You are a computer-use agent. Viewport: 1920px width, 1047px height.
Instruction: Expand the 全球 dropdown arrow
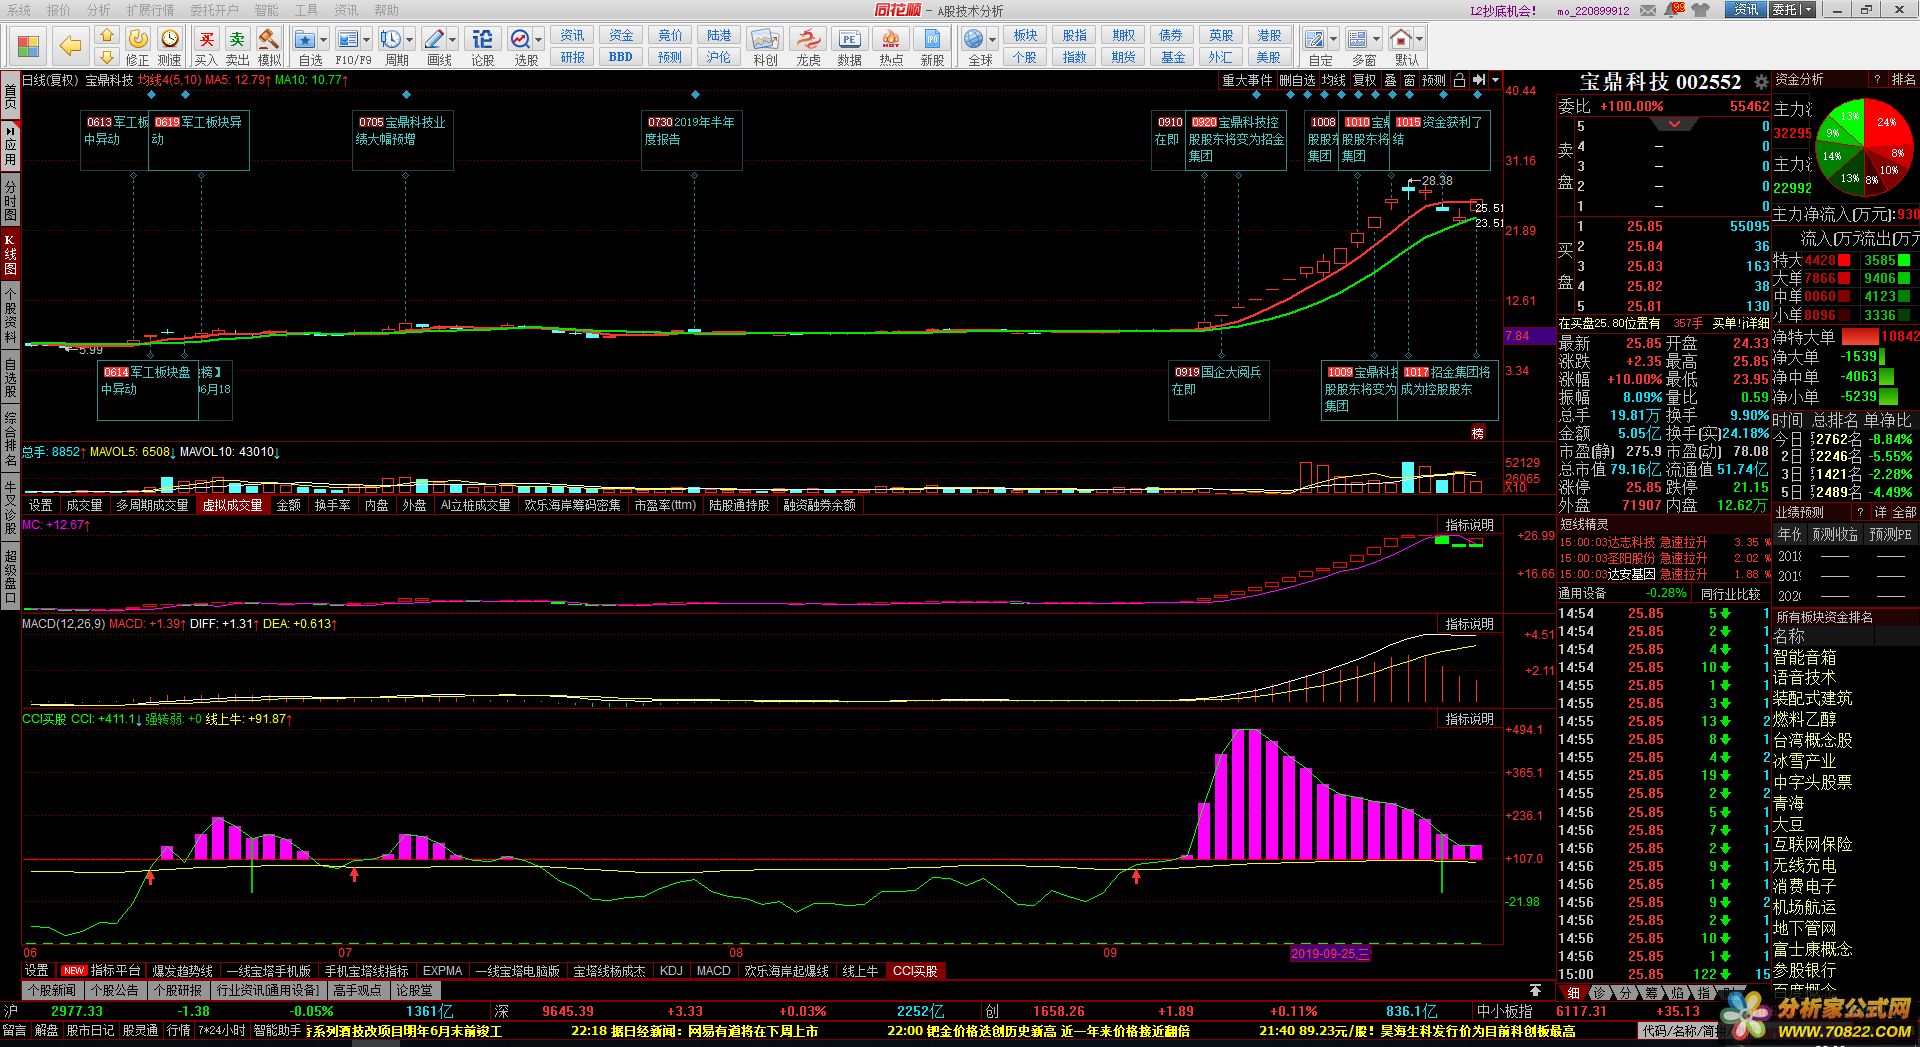click(992, 41)
